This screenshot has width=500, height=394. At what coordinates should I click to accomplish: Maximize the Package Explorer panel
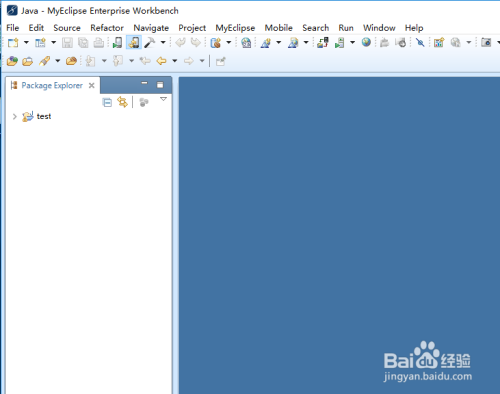(160, 85)
